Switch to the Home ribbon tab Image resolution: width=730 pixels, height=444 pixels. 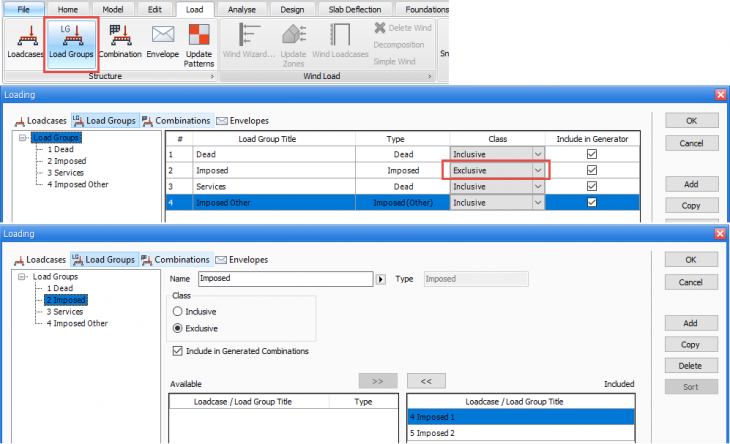click(x=68, y=9)
